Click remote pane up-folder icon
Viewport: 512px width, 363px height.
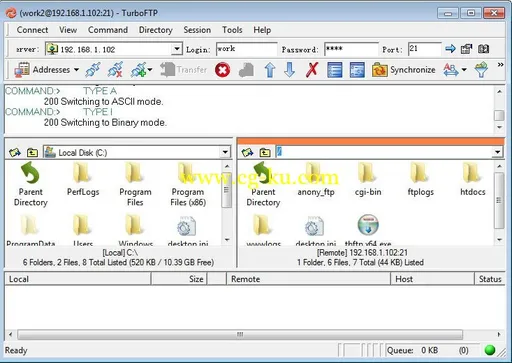coord(265,153)
